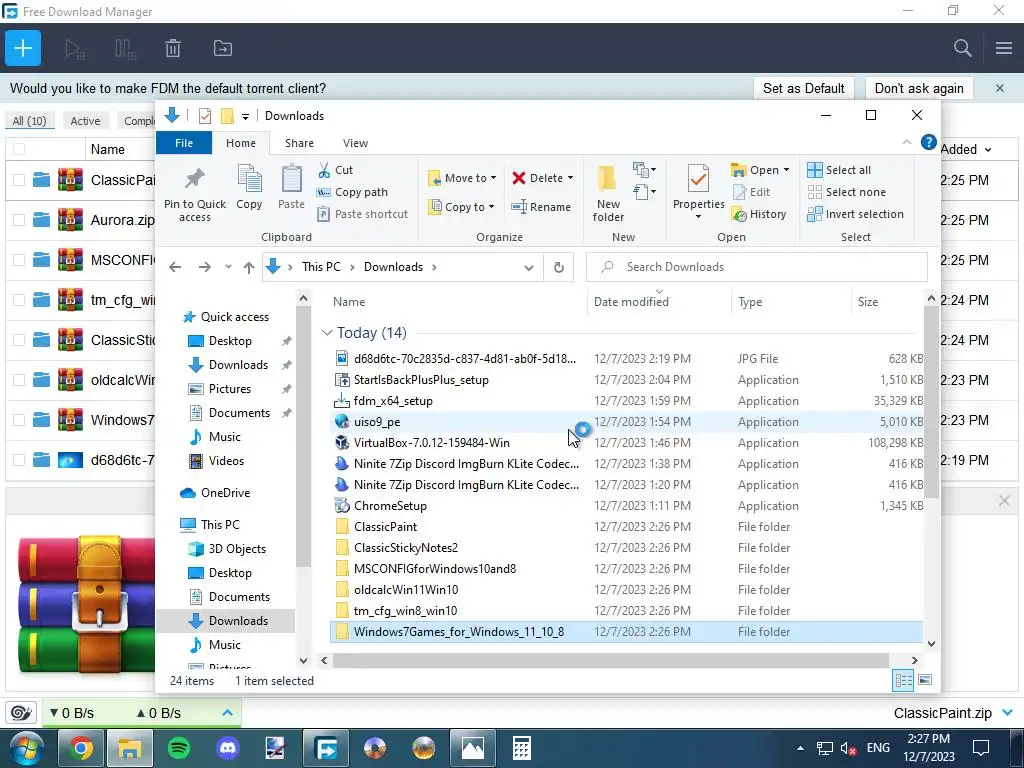Open FDM search magnifier icon
The width and height of the screenshot is (1024, 768).
(x=962, y=48)
